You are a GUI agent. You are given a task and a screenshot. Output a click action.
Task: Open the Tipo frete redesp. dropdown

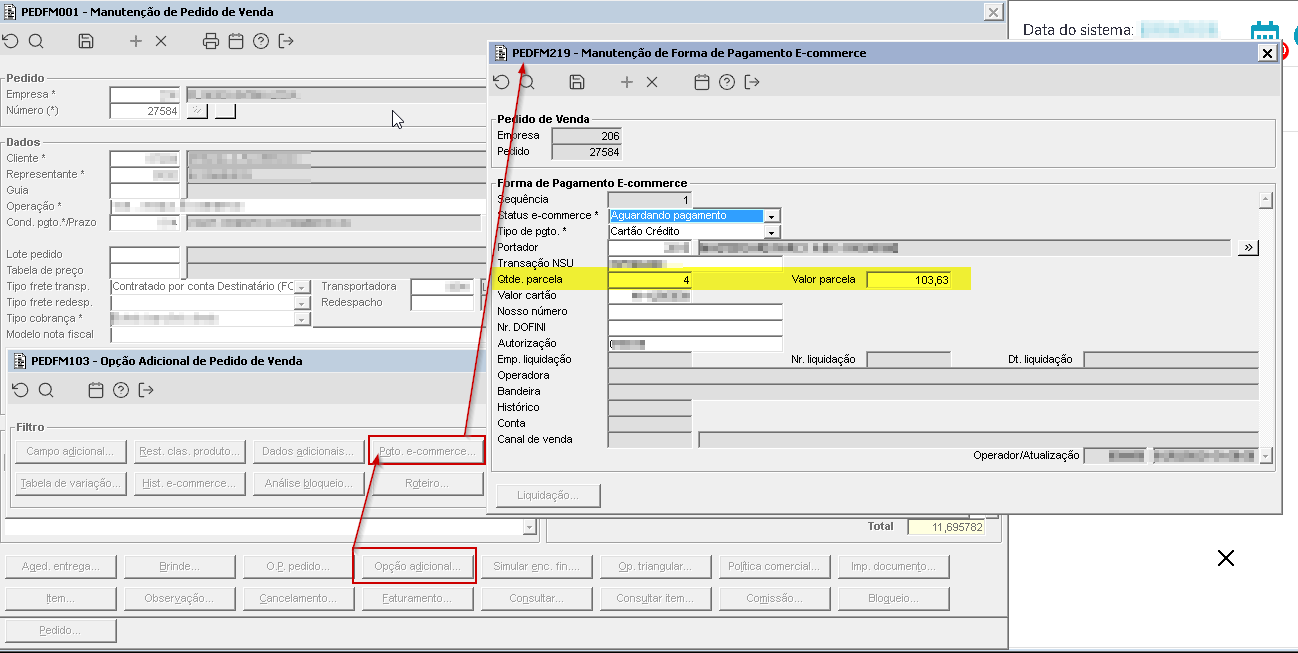tap(303, 302)
